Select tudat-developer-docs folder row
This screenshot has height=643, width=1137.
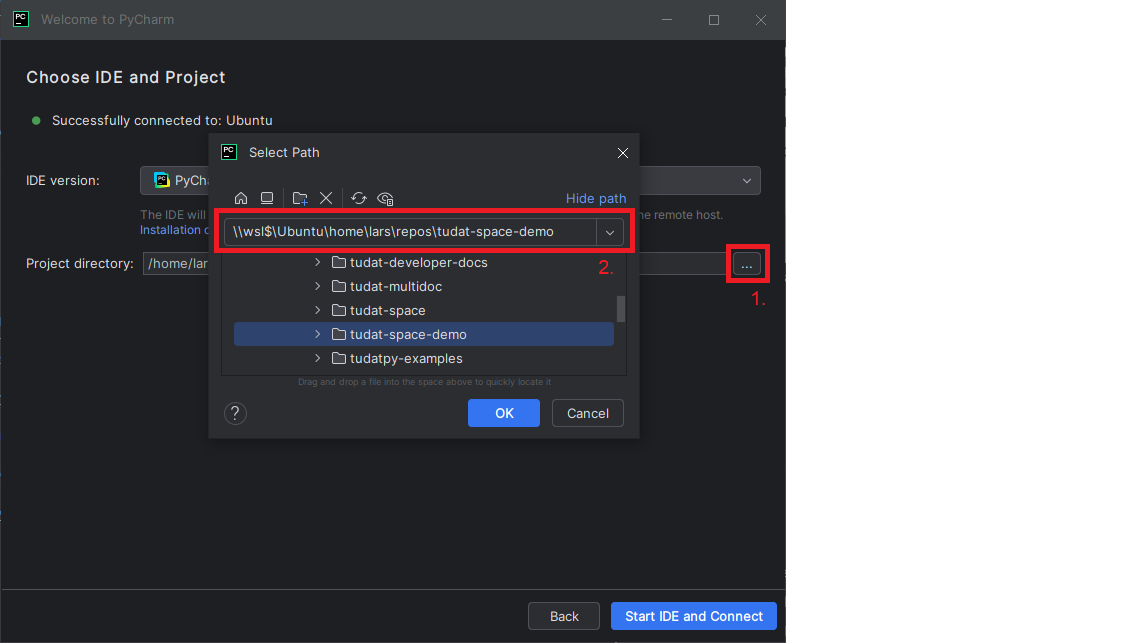[x=423, y=262]
